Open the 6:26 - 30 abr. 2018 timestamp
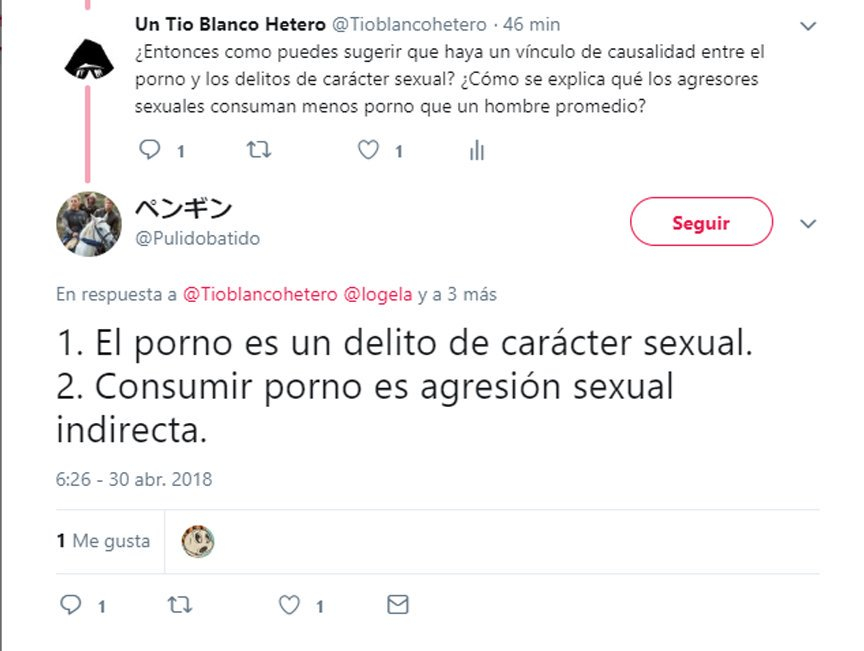The image size is (864, 651). pyautogui.click(x=134, y=479)
